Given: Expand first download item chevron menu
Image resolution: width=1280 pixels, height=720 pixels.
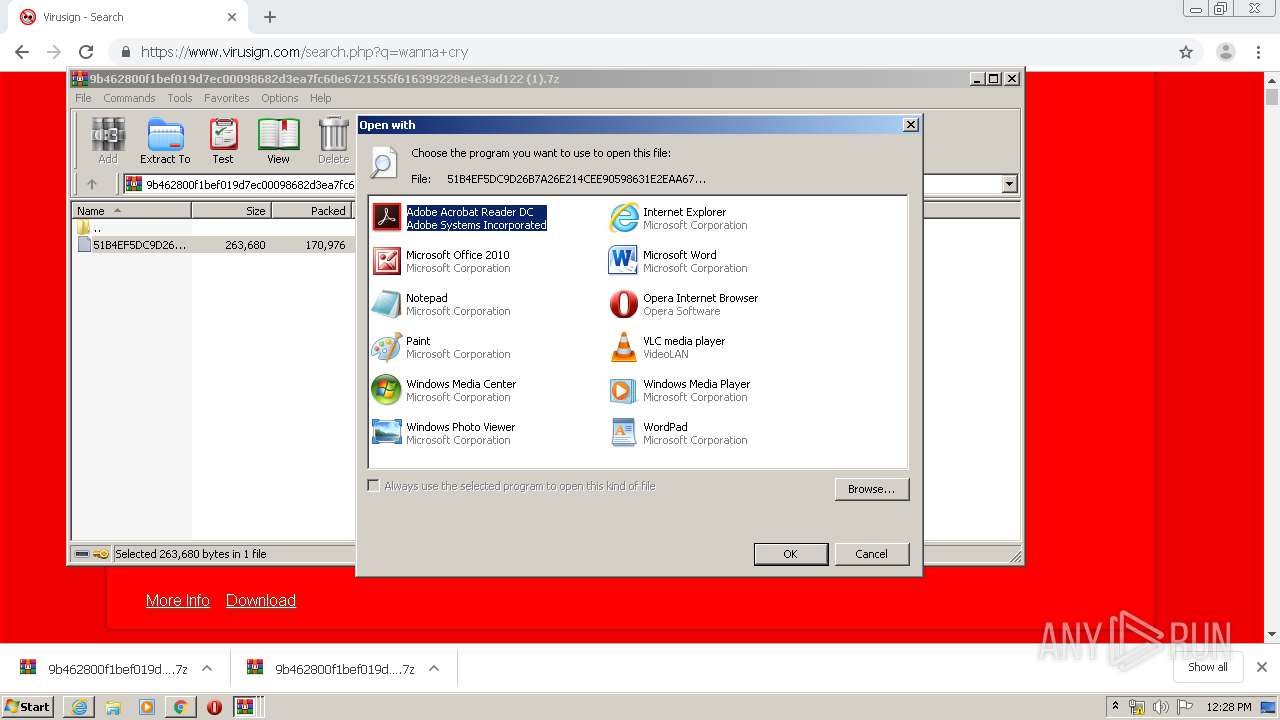Looking at the screenshot, I should (x=207, y=669).
